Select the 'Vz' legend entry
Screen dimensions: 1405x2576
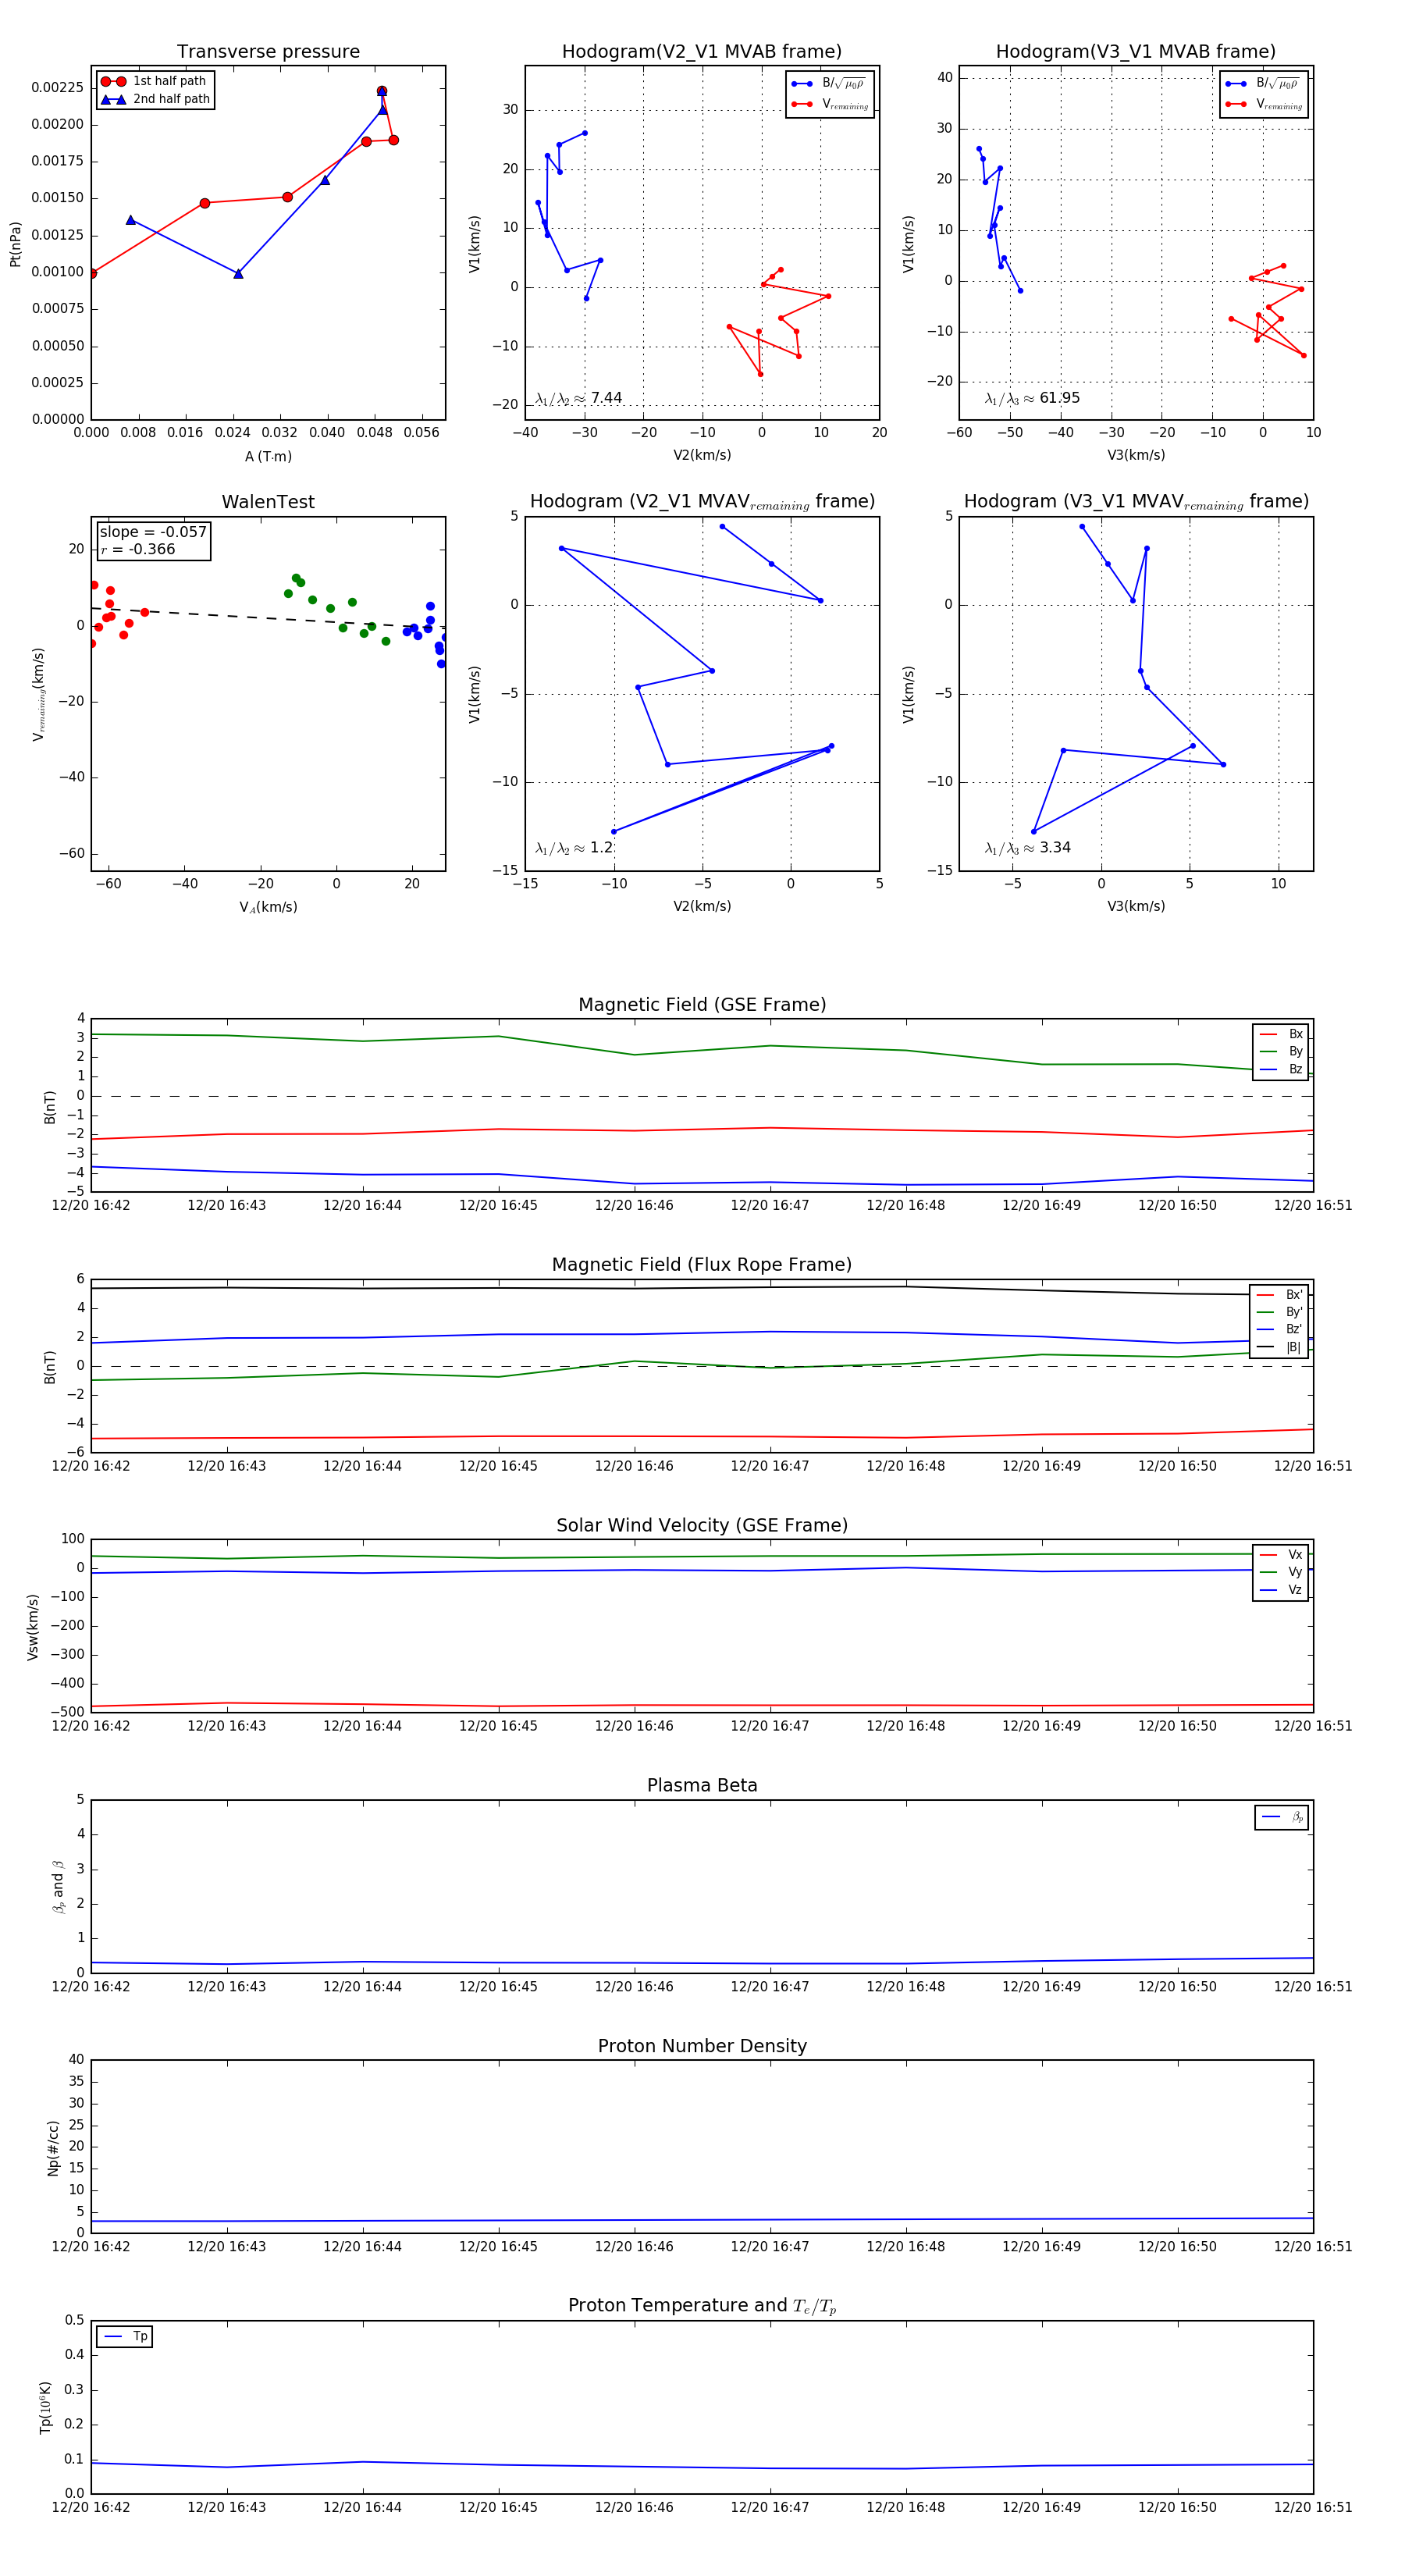pos(1282,1590)
